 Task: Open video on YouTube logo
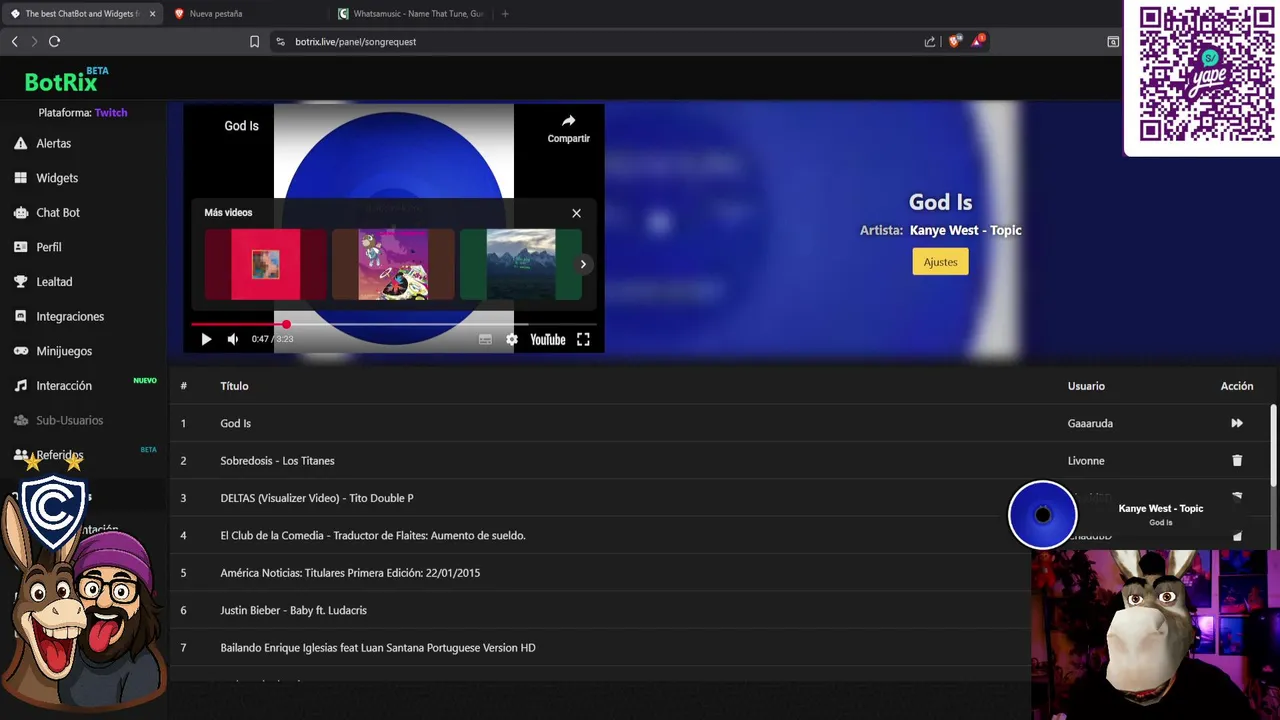pos(547,339)
